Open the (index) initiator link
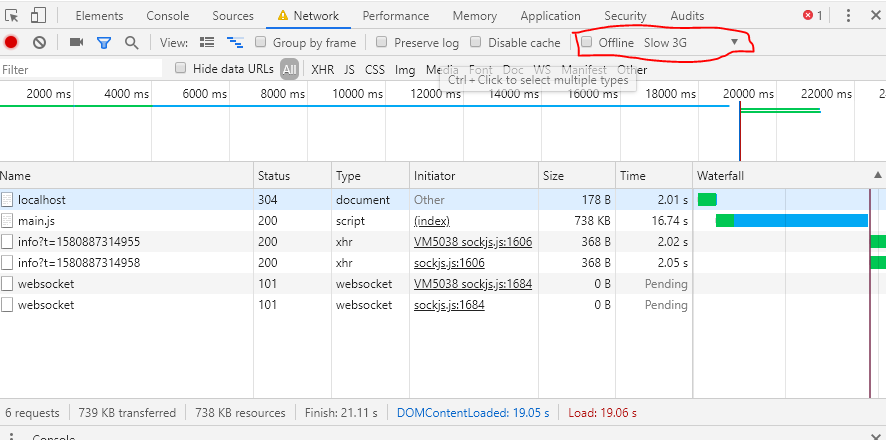The height and width of the screenshot is (440, 886). (x=432, y=221)
